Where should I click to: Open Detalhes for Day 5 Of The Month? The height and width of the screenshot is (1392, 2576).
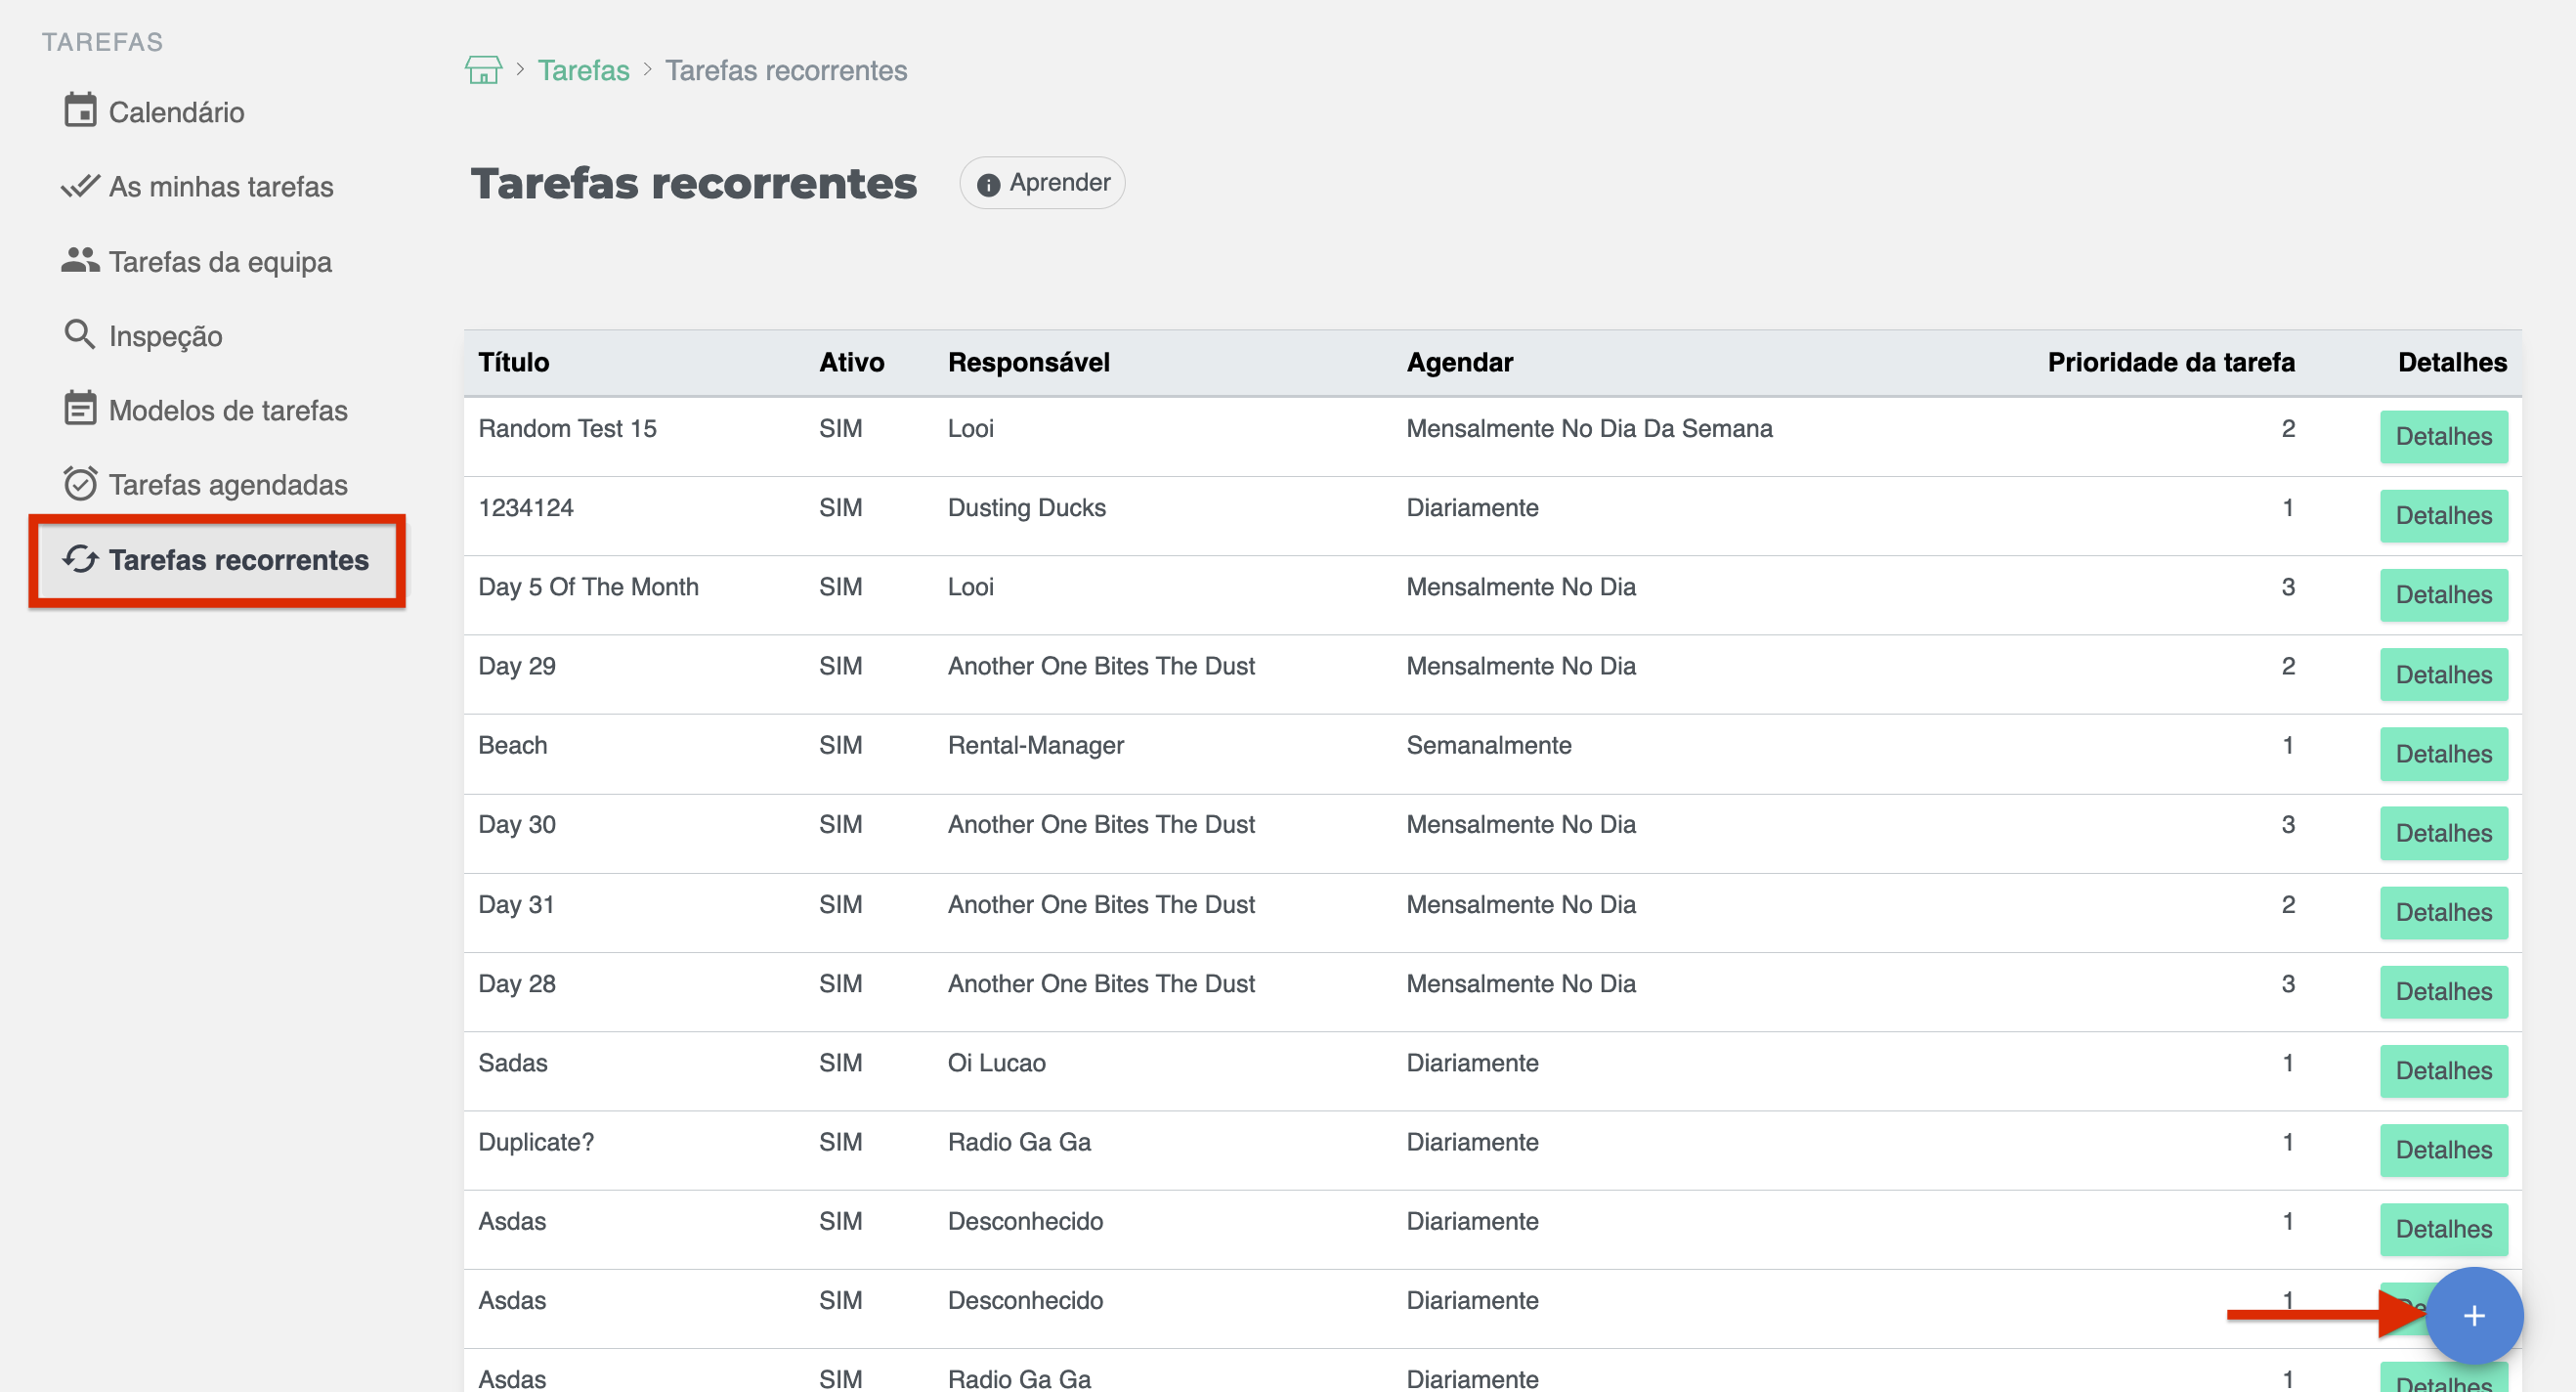(2443, 595)
